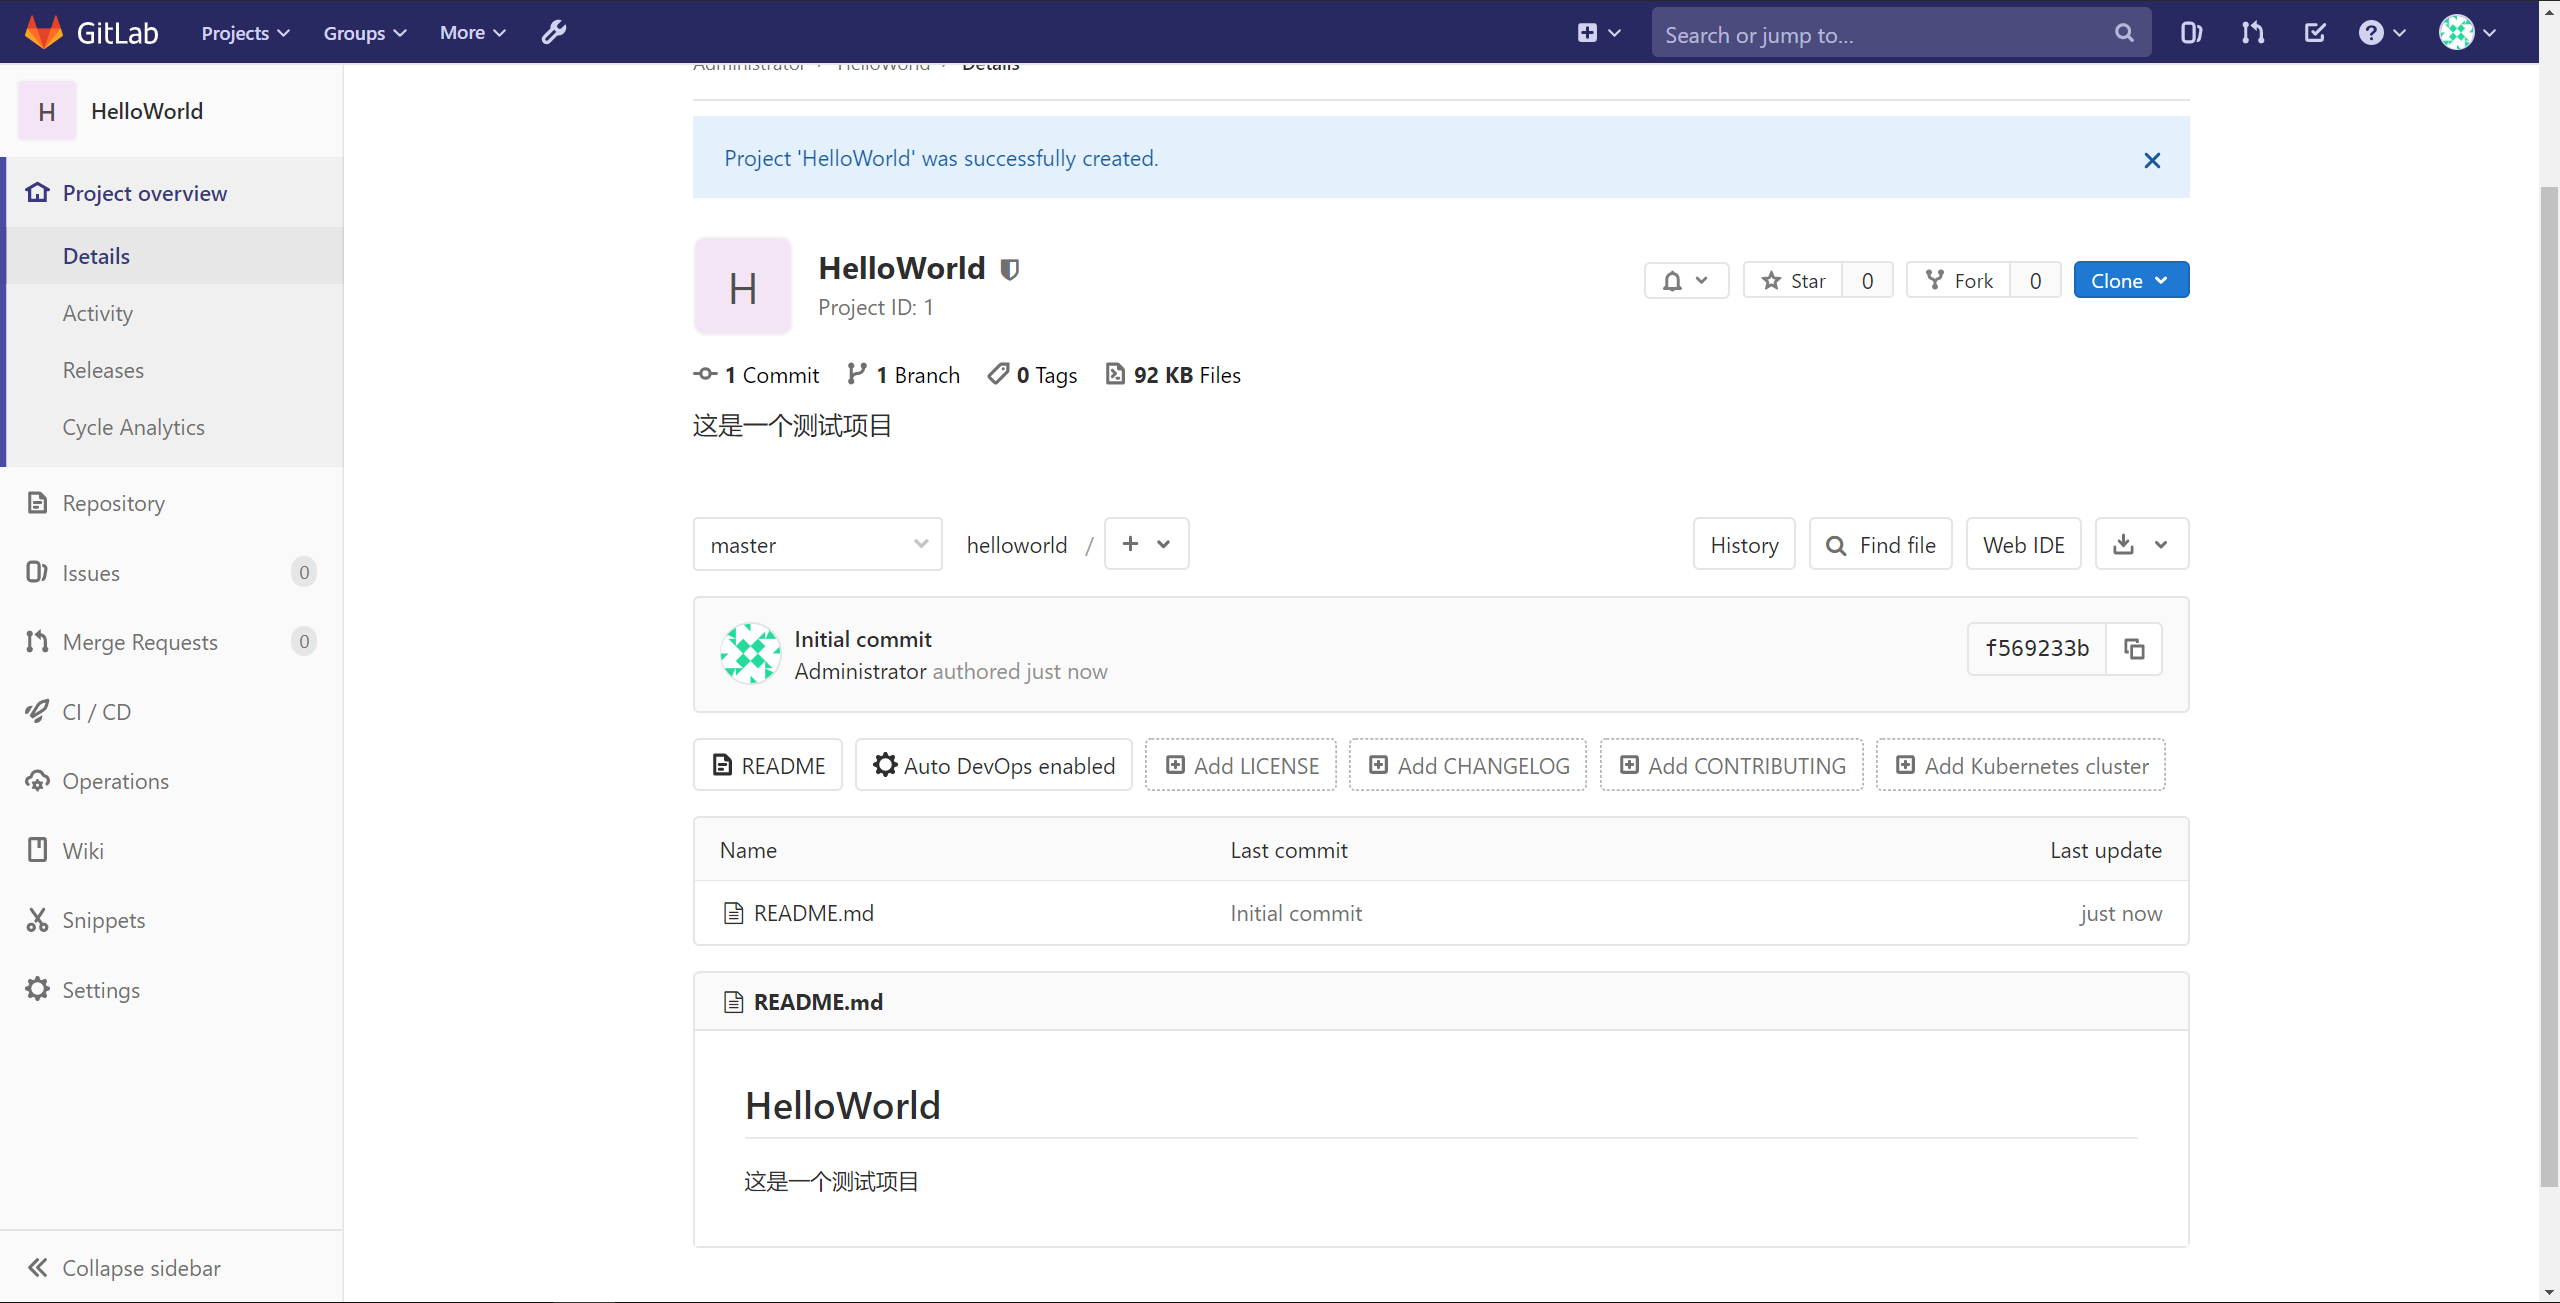Click the Add LICENSE link
This screenshot has width=2560, height=1303.
tap(1241, 765)
